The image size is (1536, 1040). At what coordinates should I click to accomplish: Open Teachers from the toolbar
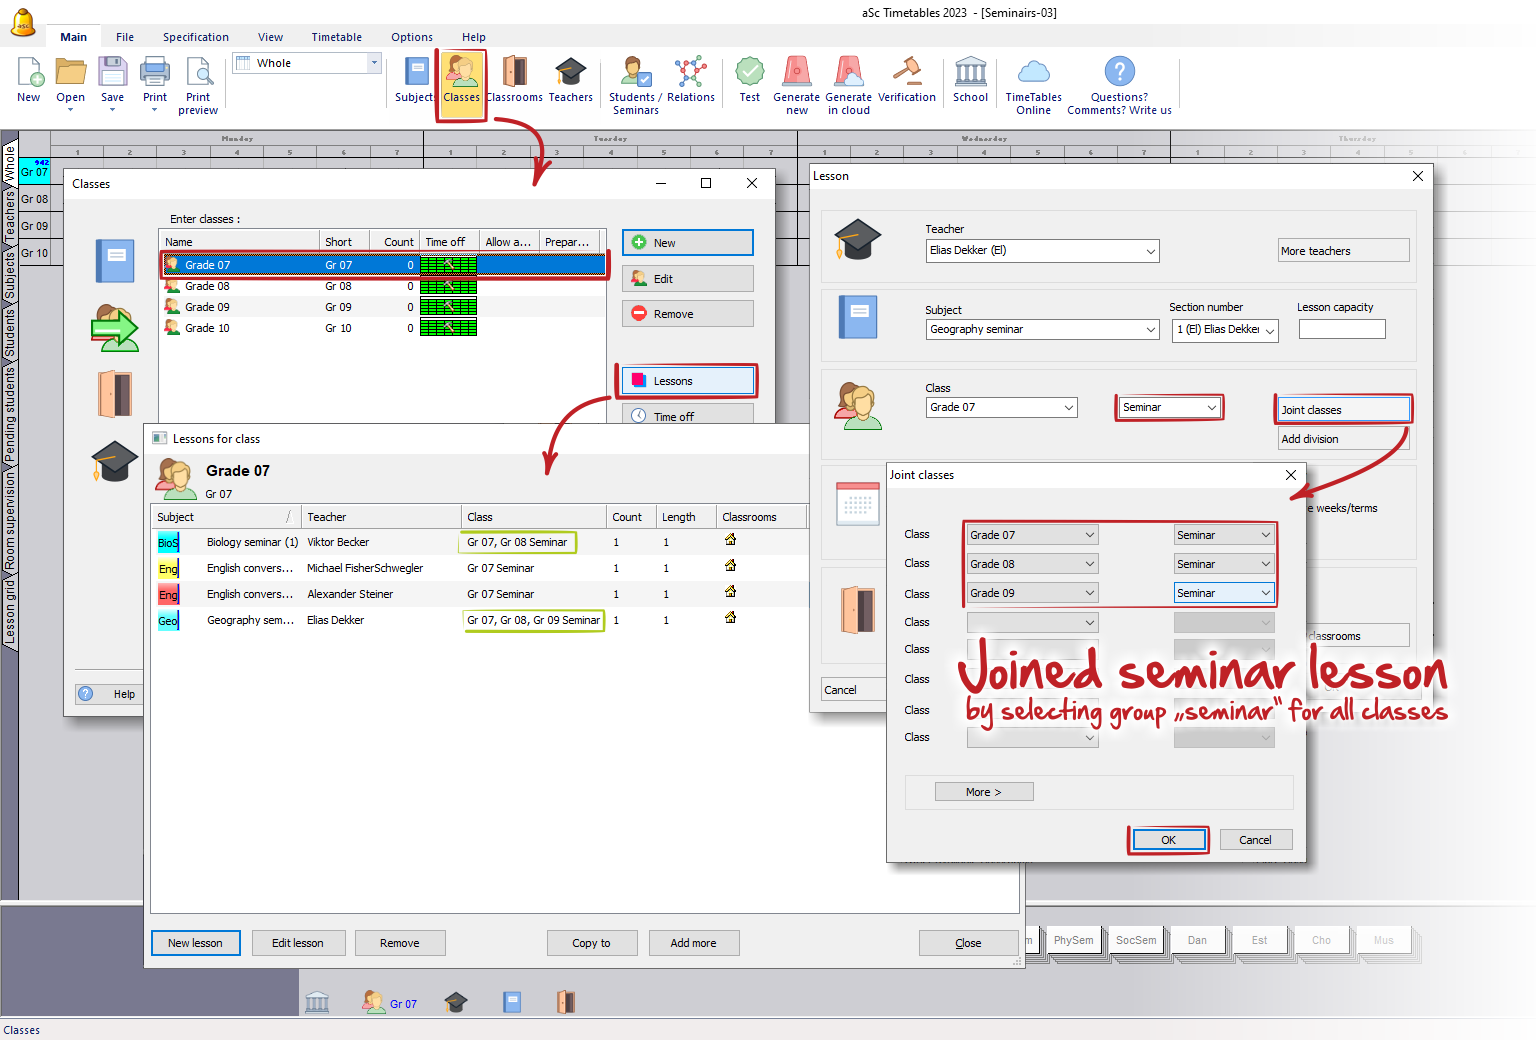pos(571,80)
